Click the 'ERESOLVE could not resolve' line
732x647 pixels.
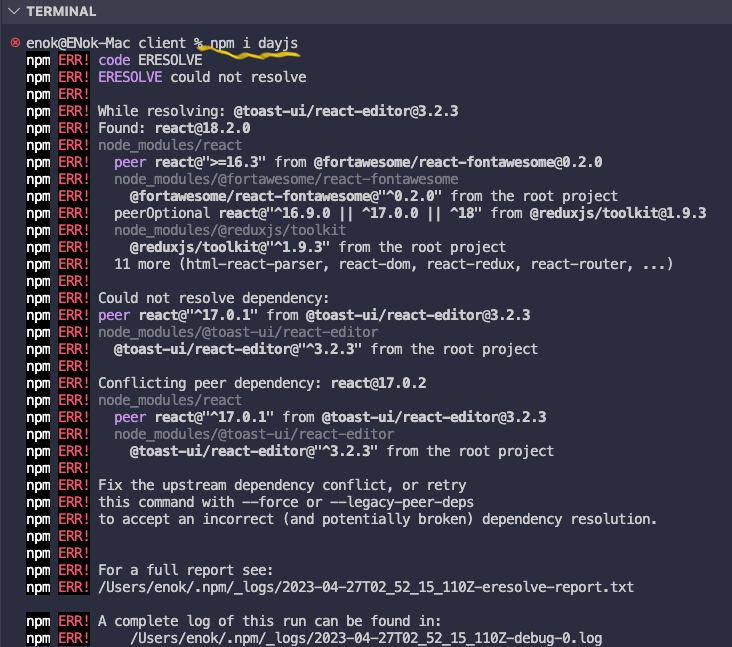click(x=202, y=77)
